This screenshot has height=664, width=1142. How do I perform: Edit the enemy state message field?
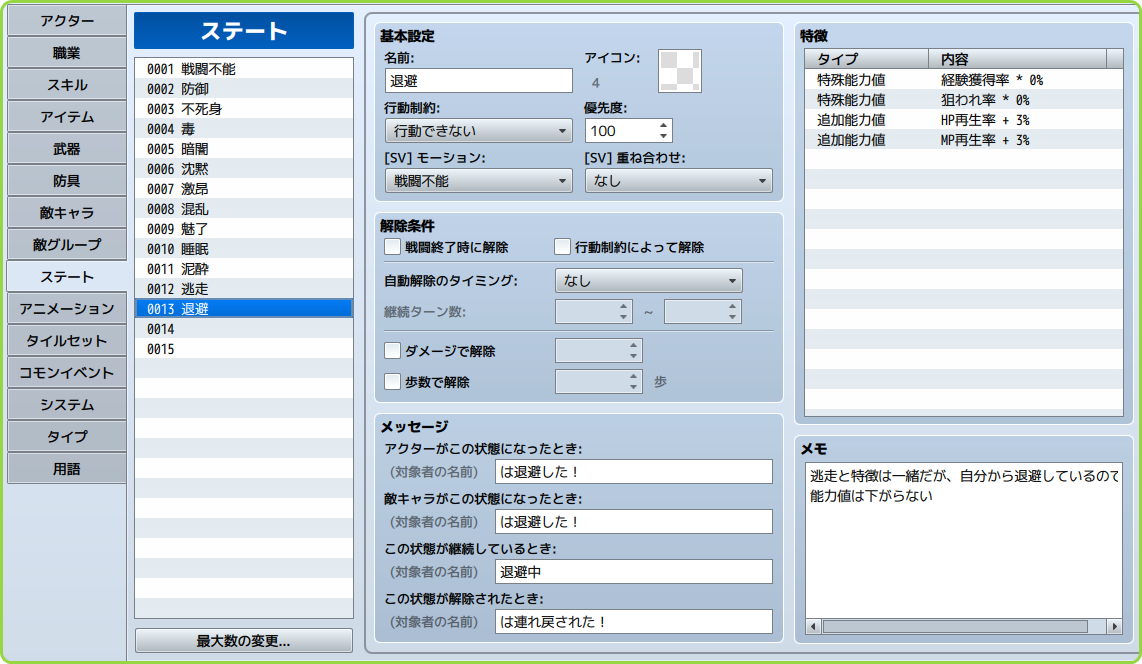click(x=634, y=522)
